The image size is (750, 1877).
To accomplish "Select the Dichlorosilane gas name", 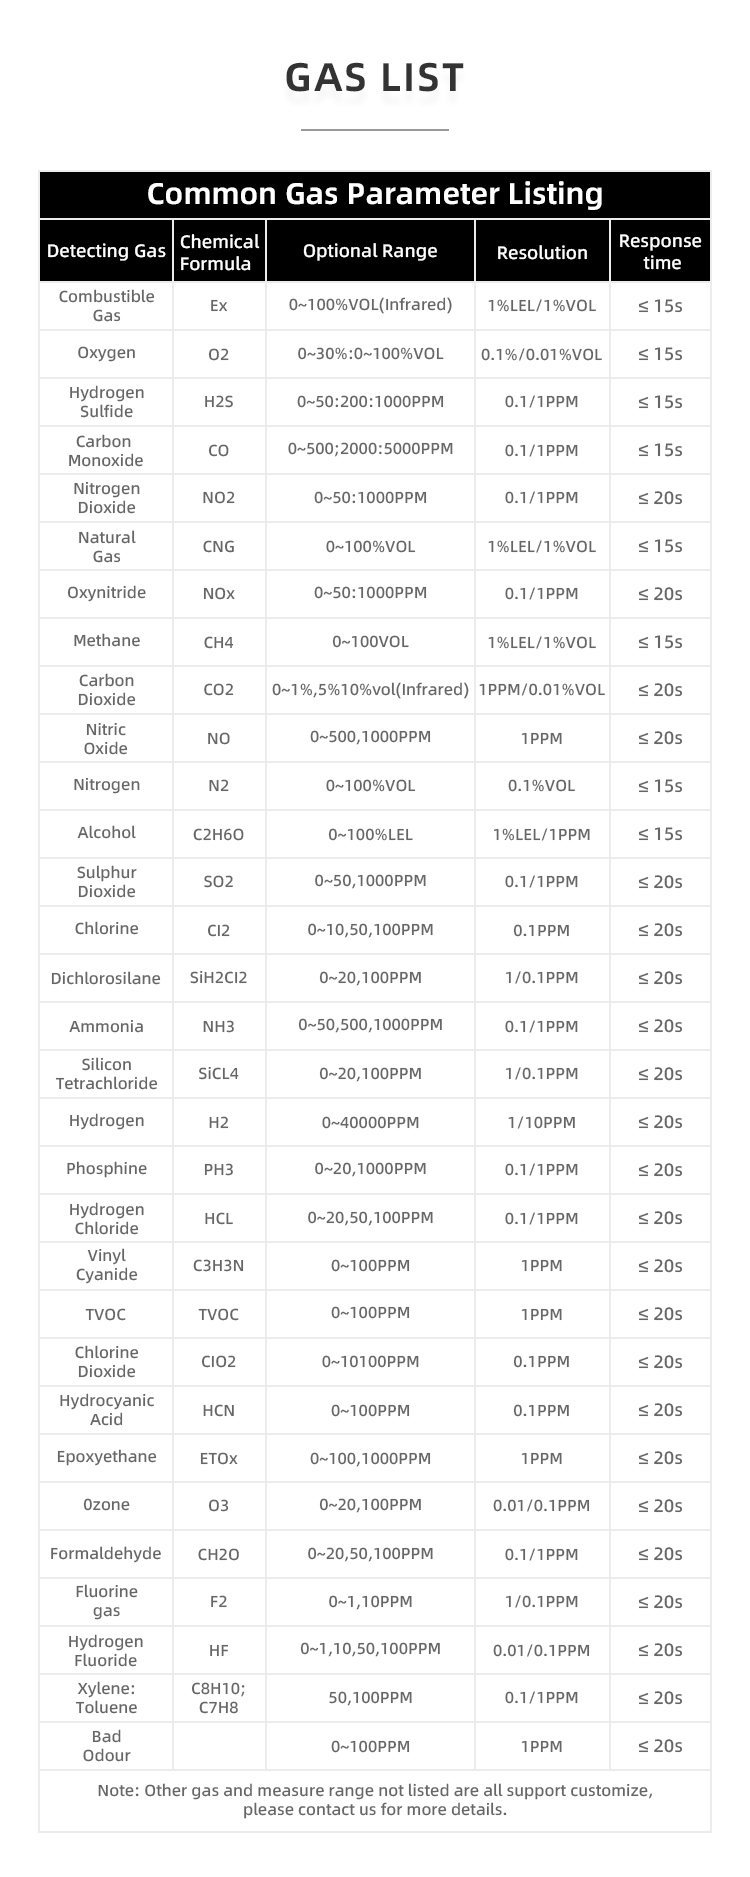I will click(106, 978).
